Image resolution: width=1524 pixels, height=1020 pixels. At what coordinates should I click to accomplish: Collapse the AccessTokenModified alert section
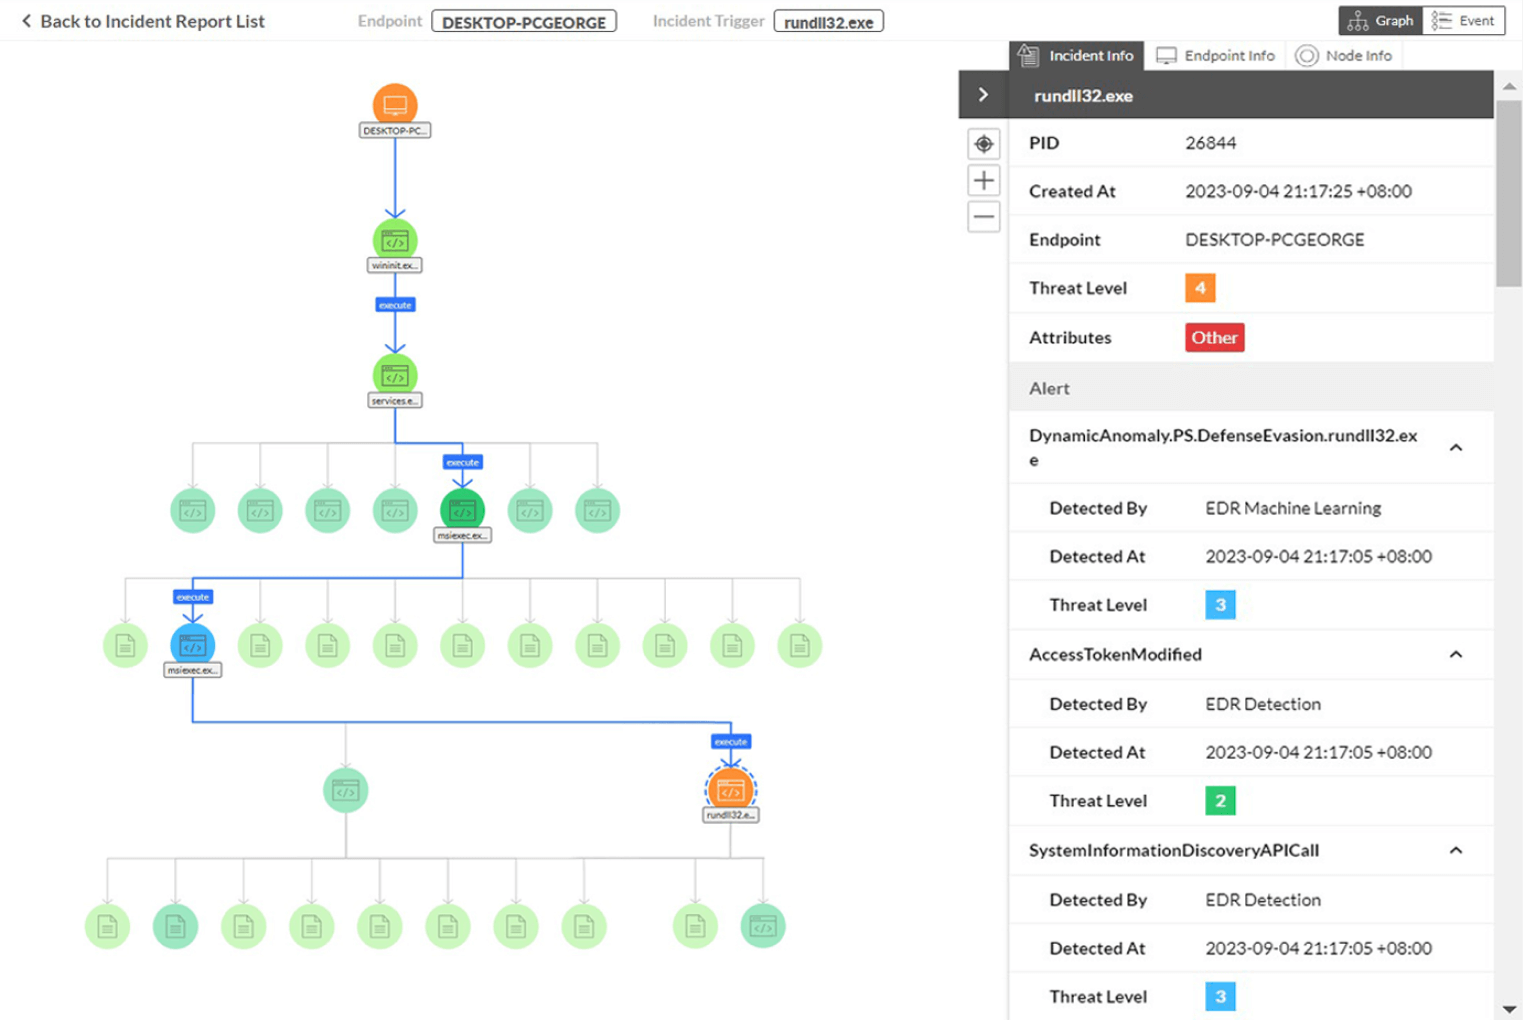point(1456,654)
